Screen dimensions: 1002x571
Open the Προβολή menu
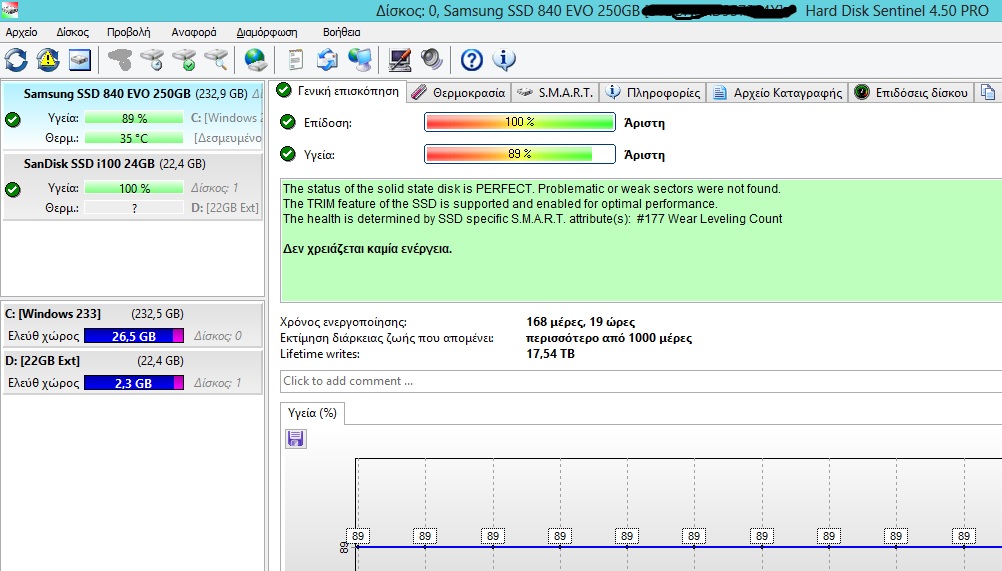(x=128, y=32)
